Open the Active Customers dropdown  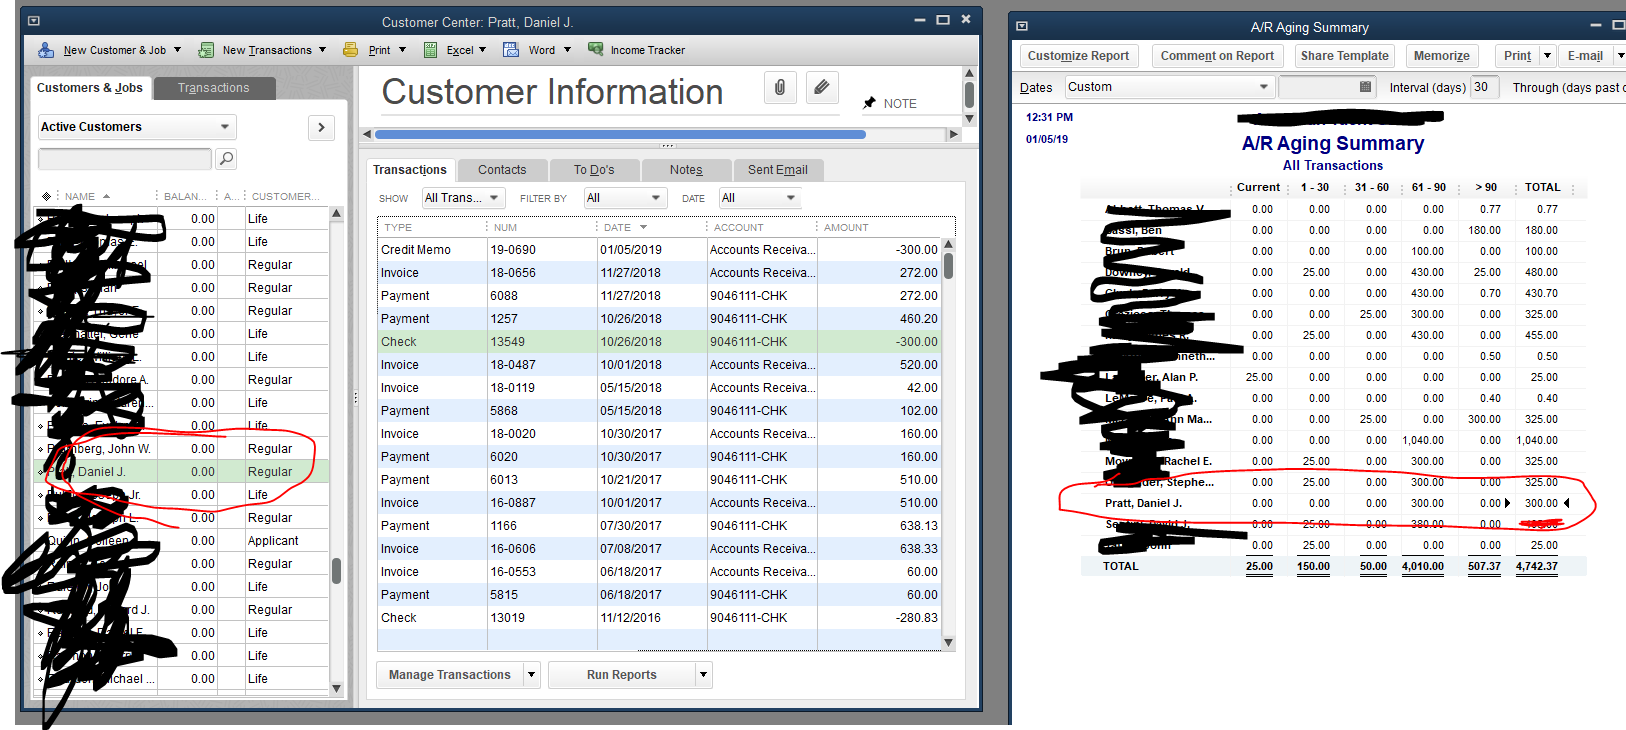click(137, 127)
